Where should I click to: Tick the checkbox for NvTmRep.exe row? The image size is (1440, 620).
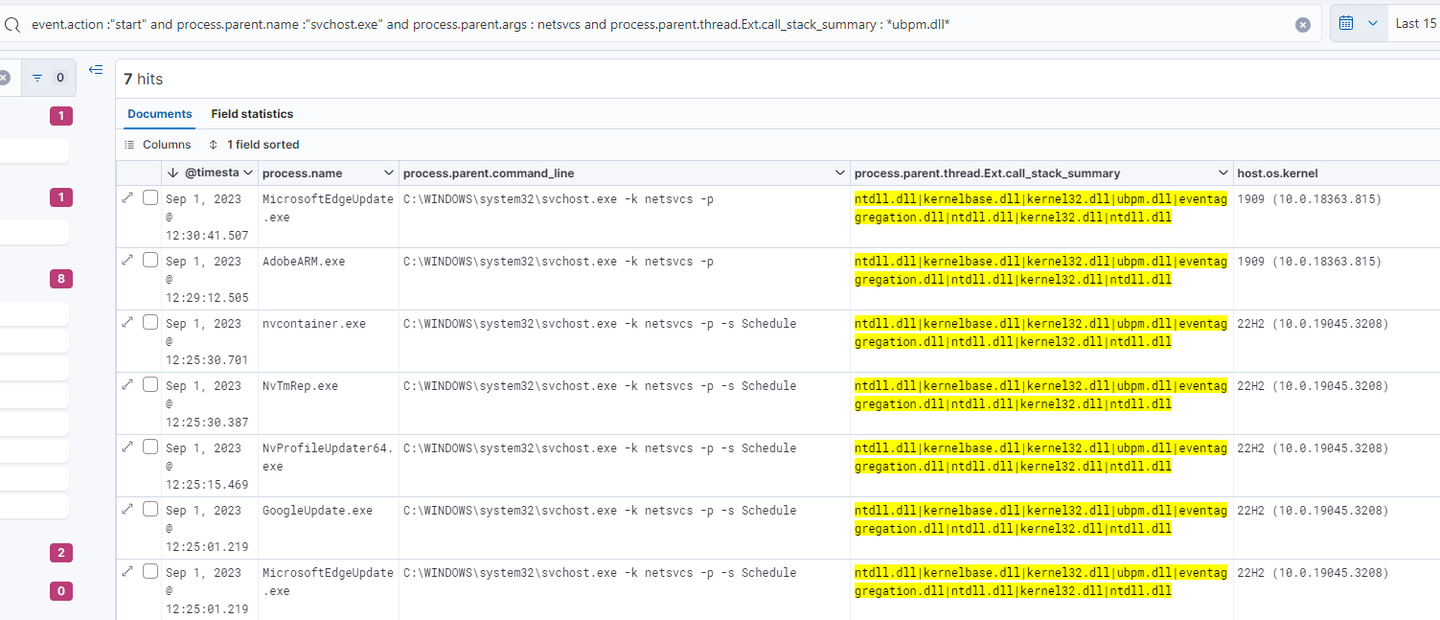(x=150, y=385)
